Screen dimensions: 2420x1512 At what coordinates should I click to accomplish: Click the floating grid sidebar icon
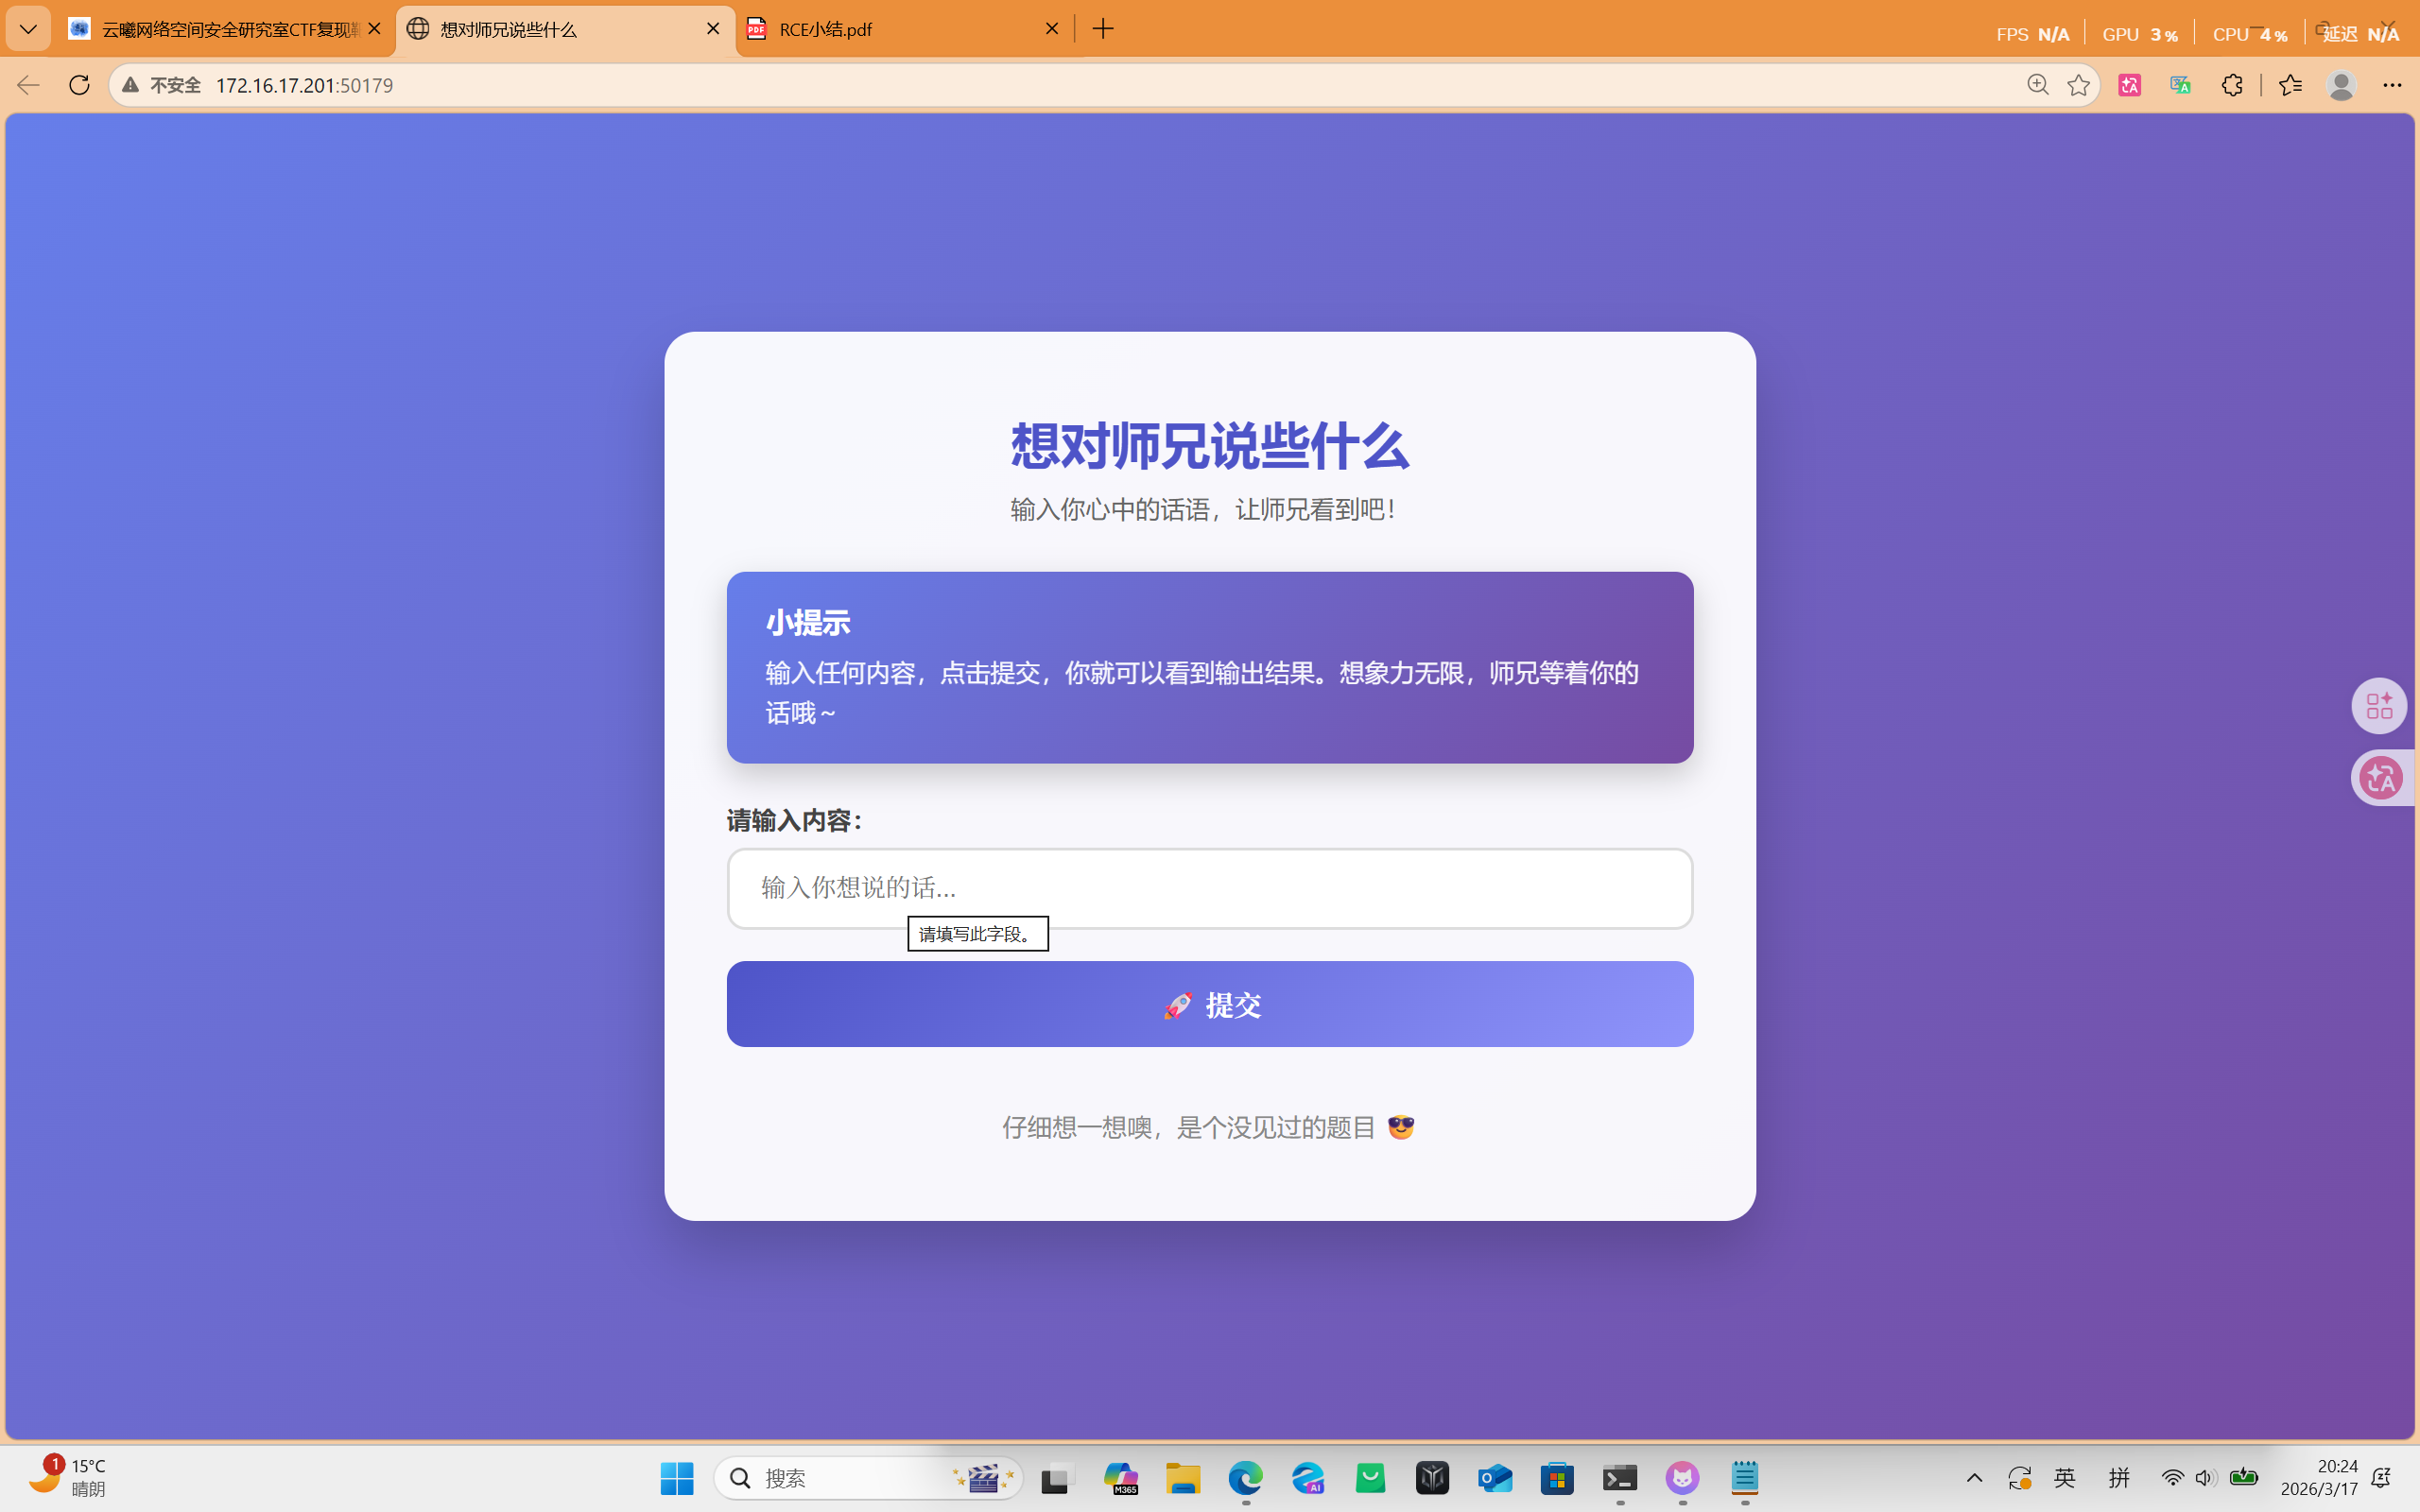coord(2379,706)
